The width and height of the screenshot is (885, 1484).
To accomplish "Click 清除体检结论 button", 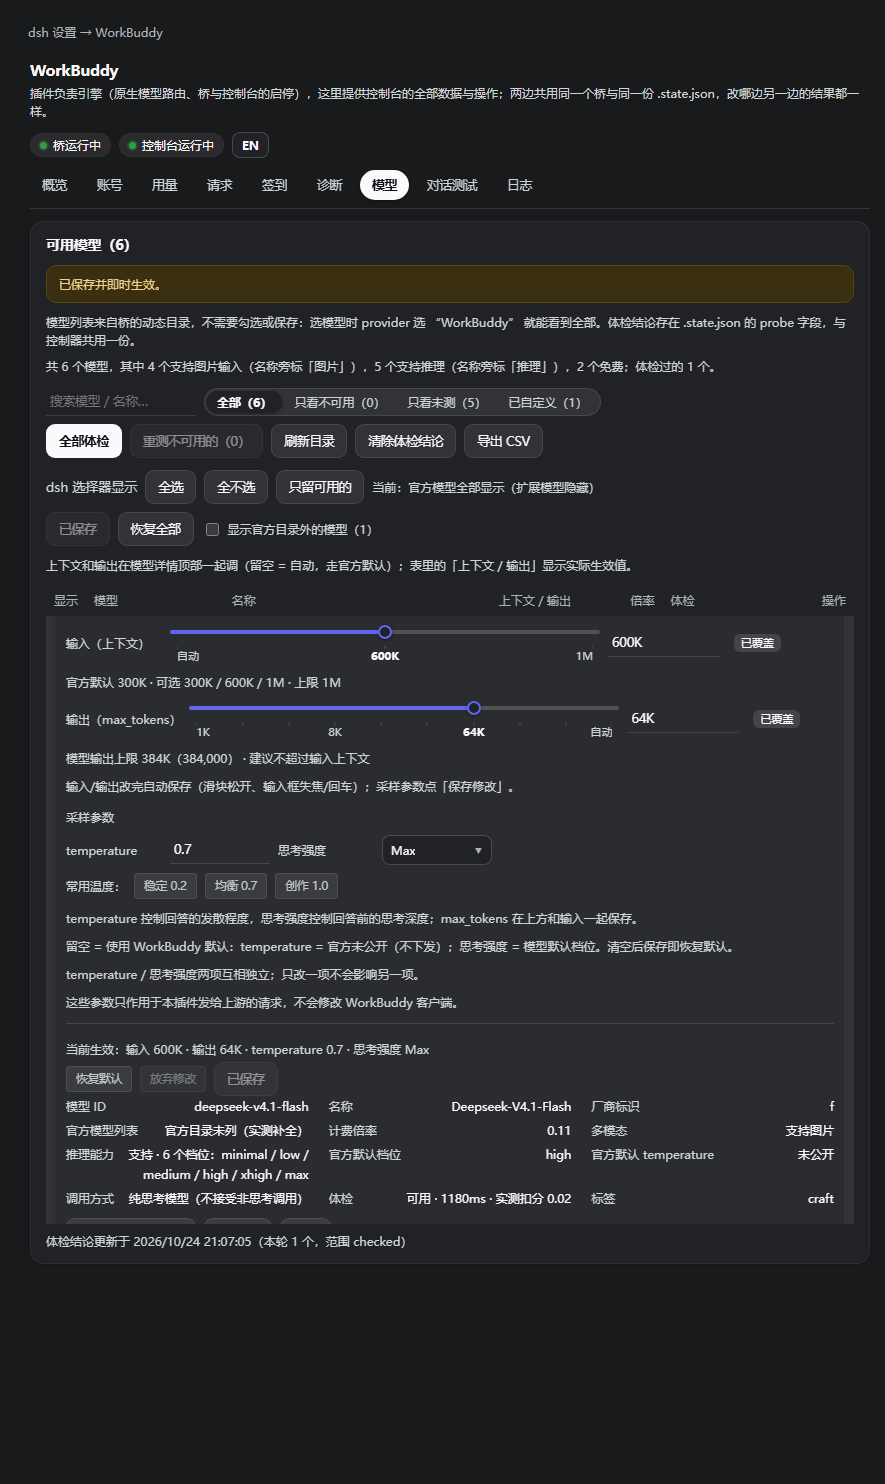I will 406,441.
